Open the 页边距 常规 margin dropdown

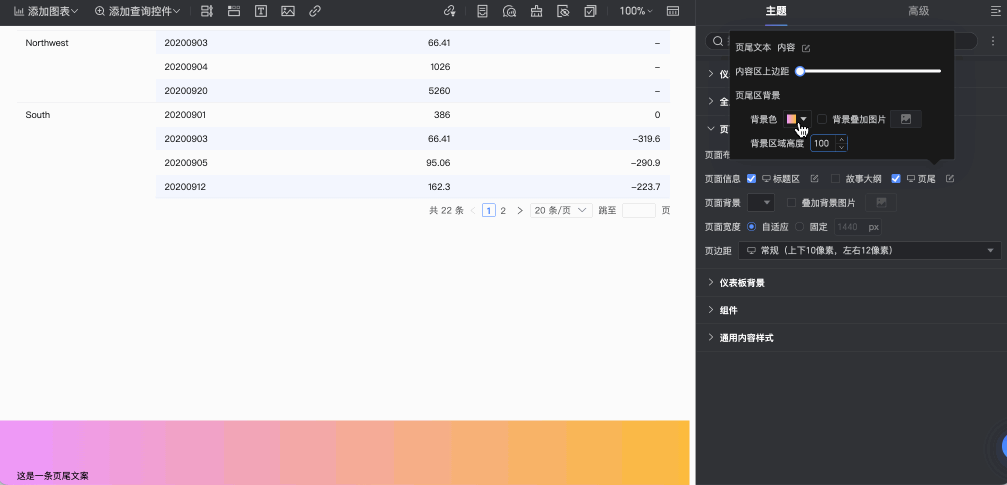[870, 251]
